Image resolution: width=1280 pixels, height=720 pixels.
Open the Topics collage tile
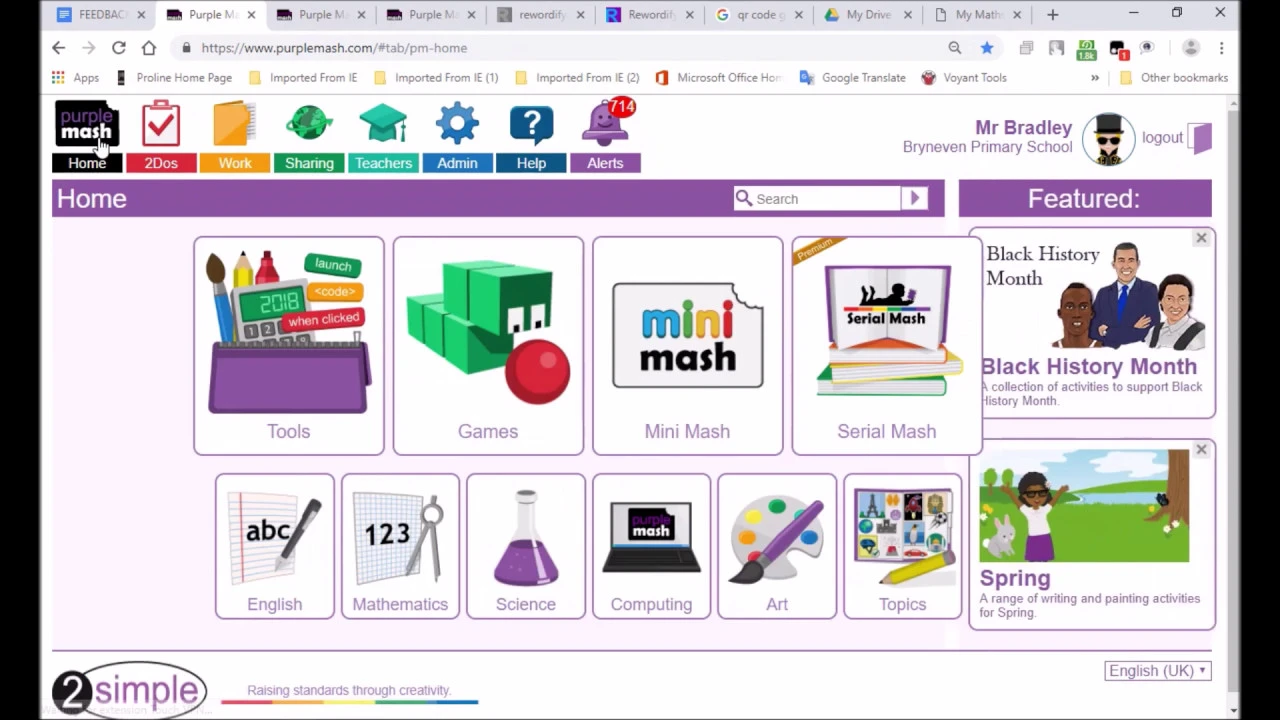click(x=903, y=546)
